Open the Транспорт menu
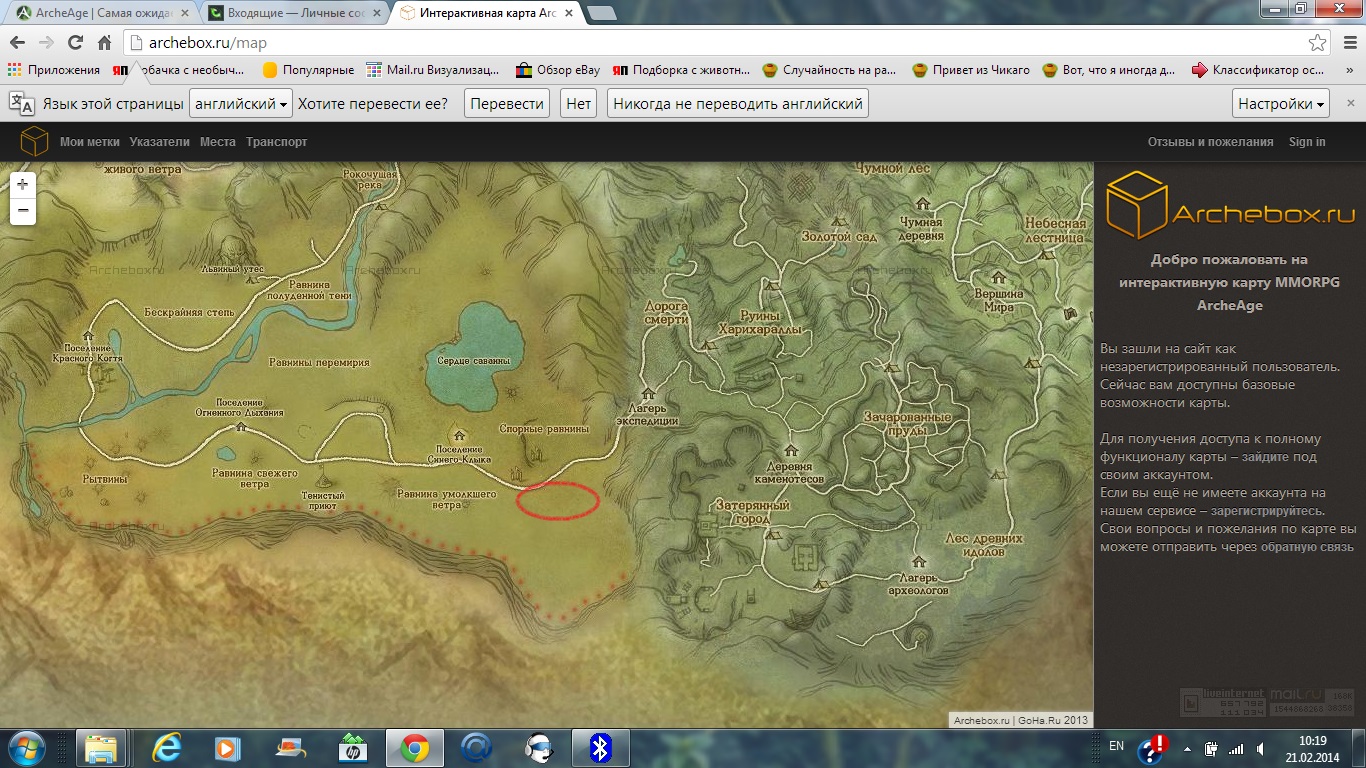 tap(277, 142)
